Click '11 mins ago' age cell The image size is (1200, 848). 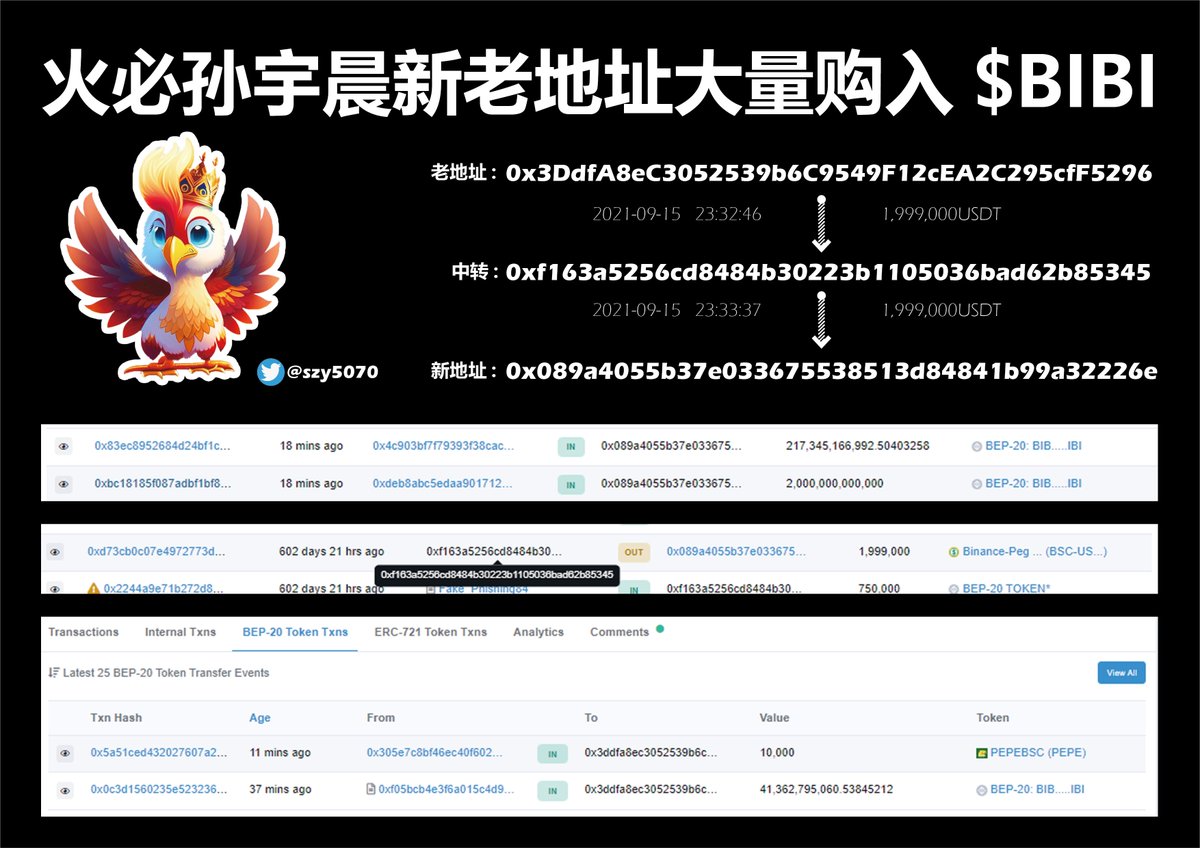pyautogui.click(x=280, y=753)
